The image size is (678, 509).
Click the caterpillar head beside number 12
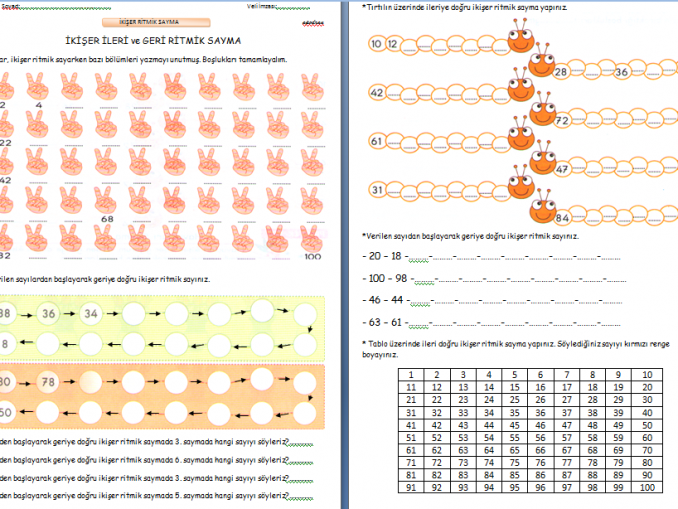pyautogui.click(x=519, y=42)
